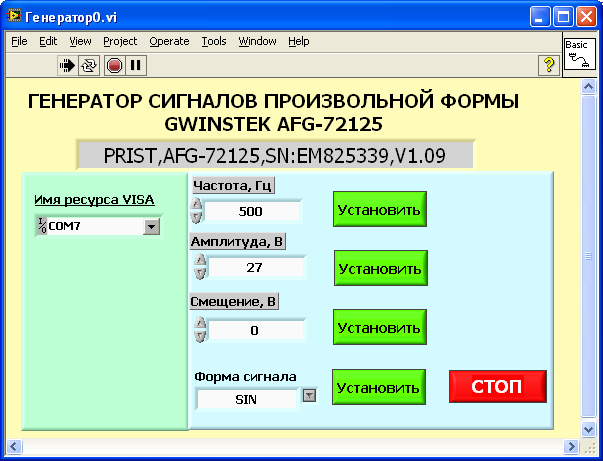The image size is (603, 461).
Task: Click the Смещение, В label
Action: tap(234, 301)
